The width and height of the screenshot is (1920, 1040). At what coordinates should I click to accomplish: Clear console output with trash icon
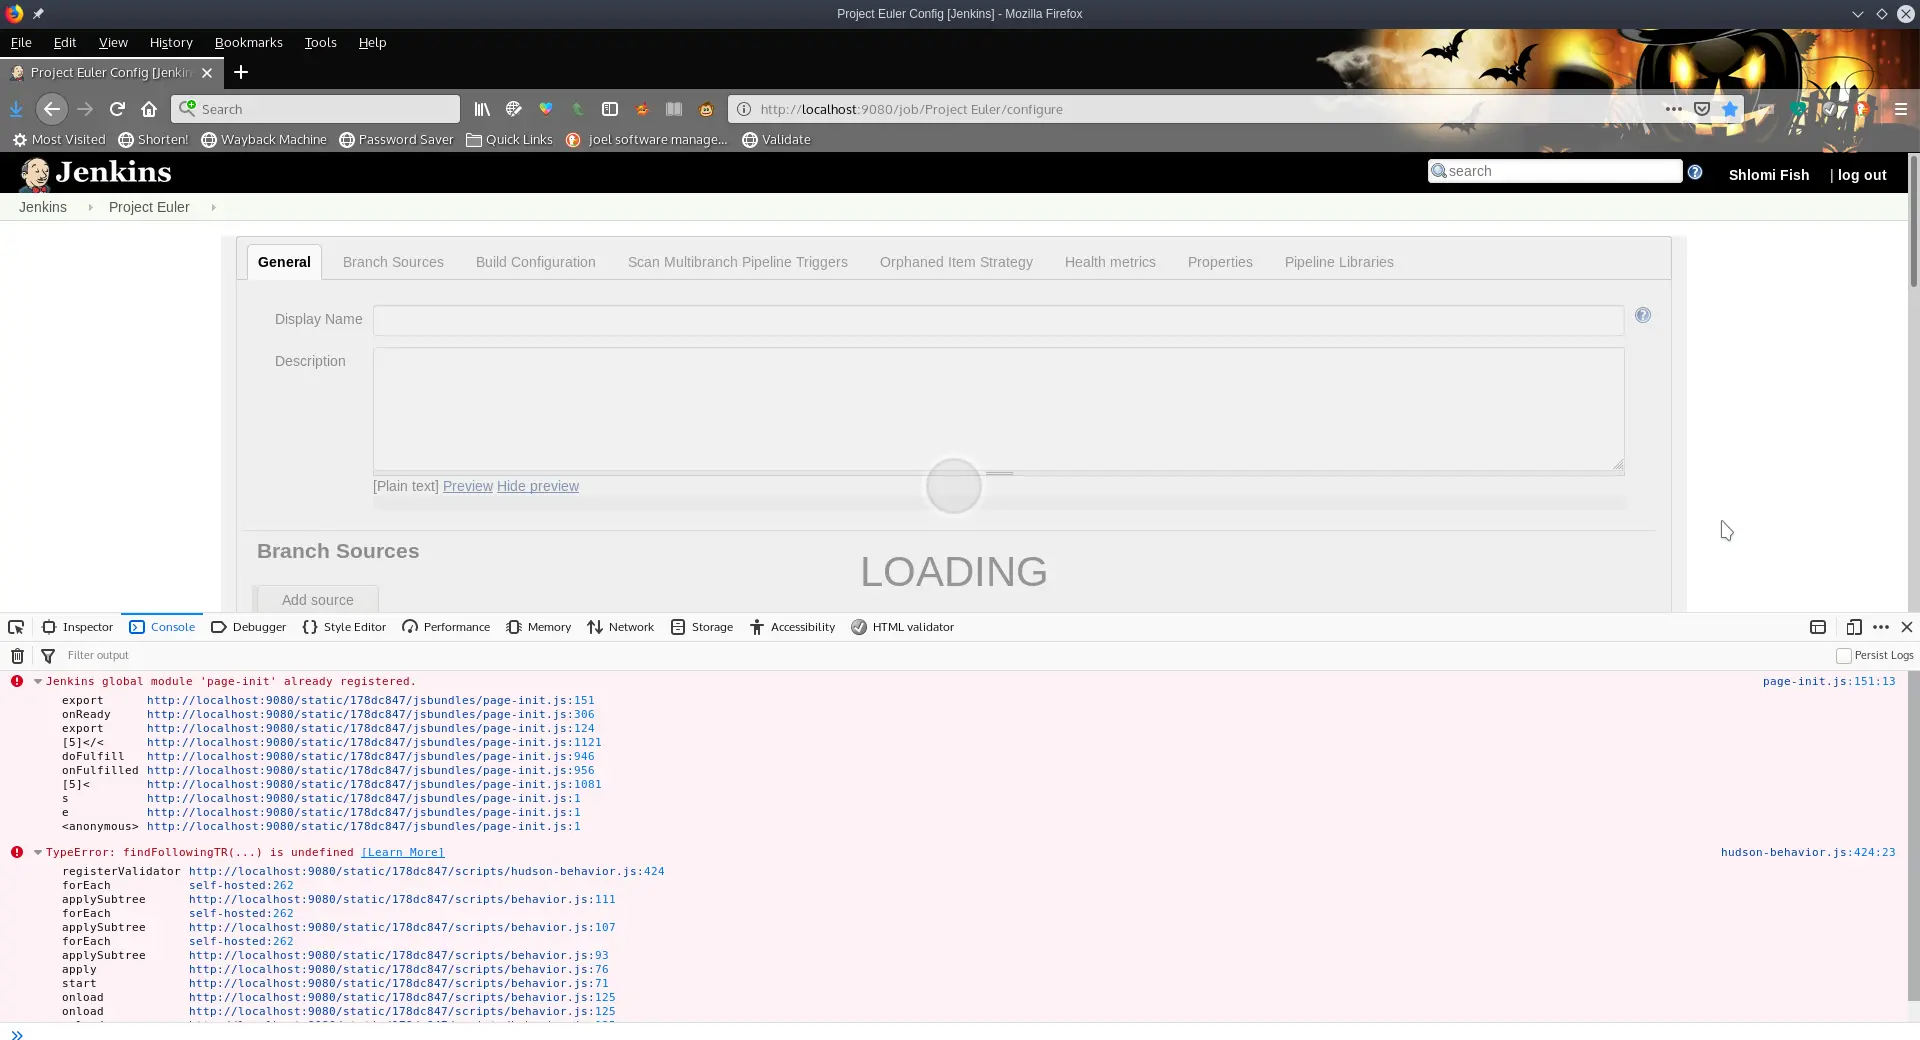point(17,656)
